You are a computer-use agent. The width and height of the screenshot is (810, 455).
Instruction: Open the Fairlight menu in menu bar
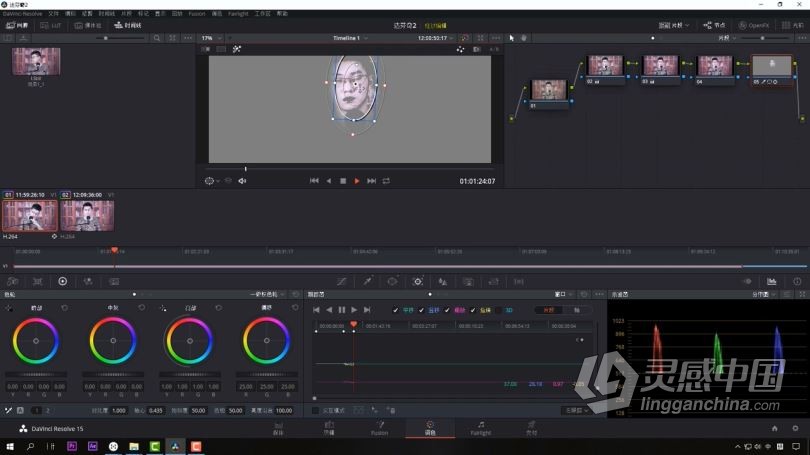click(x=238, y=13)
